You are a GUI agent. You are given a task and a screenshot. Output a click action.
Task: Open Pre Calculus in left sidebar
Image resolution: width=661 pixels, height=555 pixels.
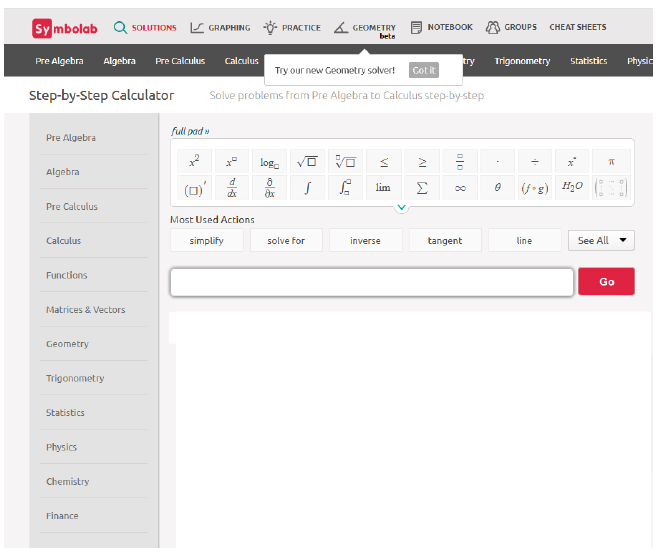72,206
